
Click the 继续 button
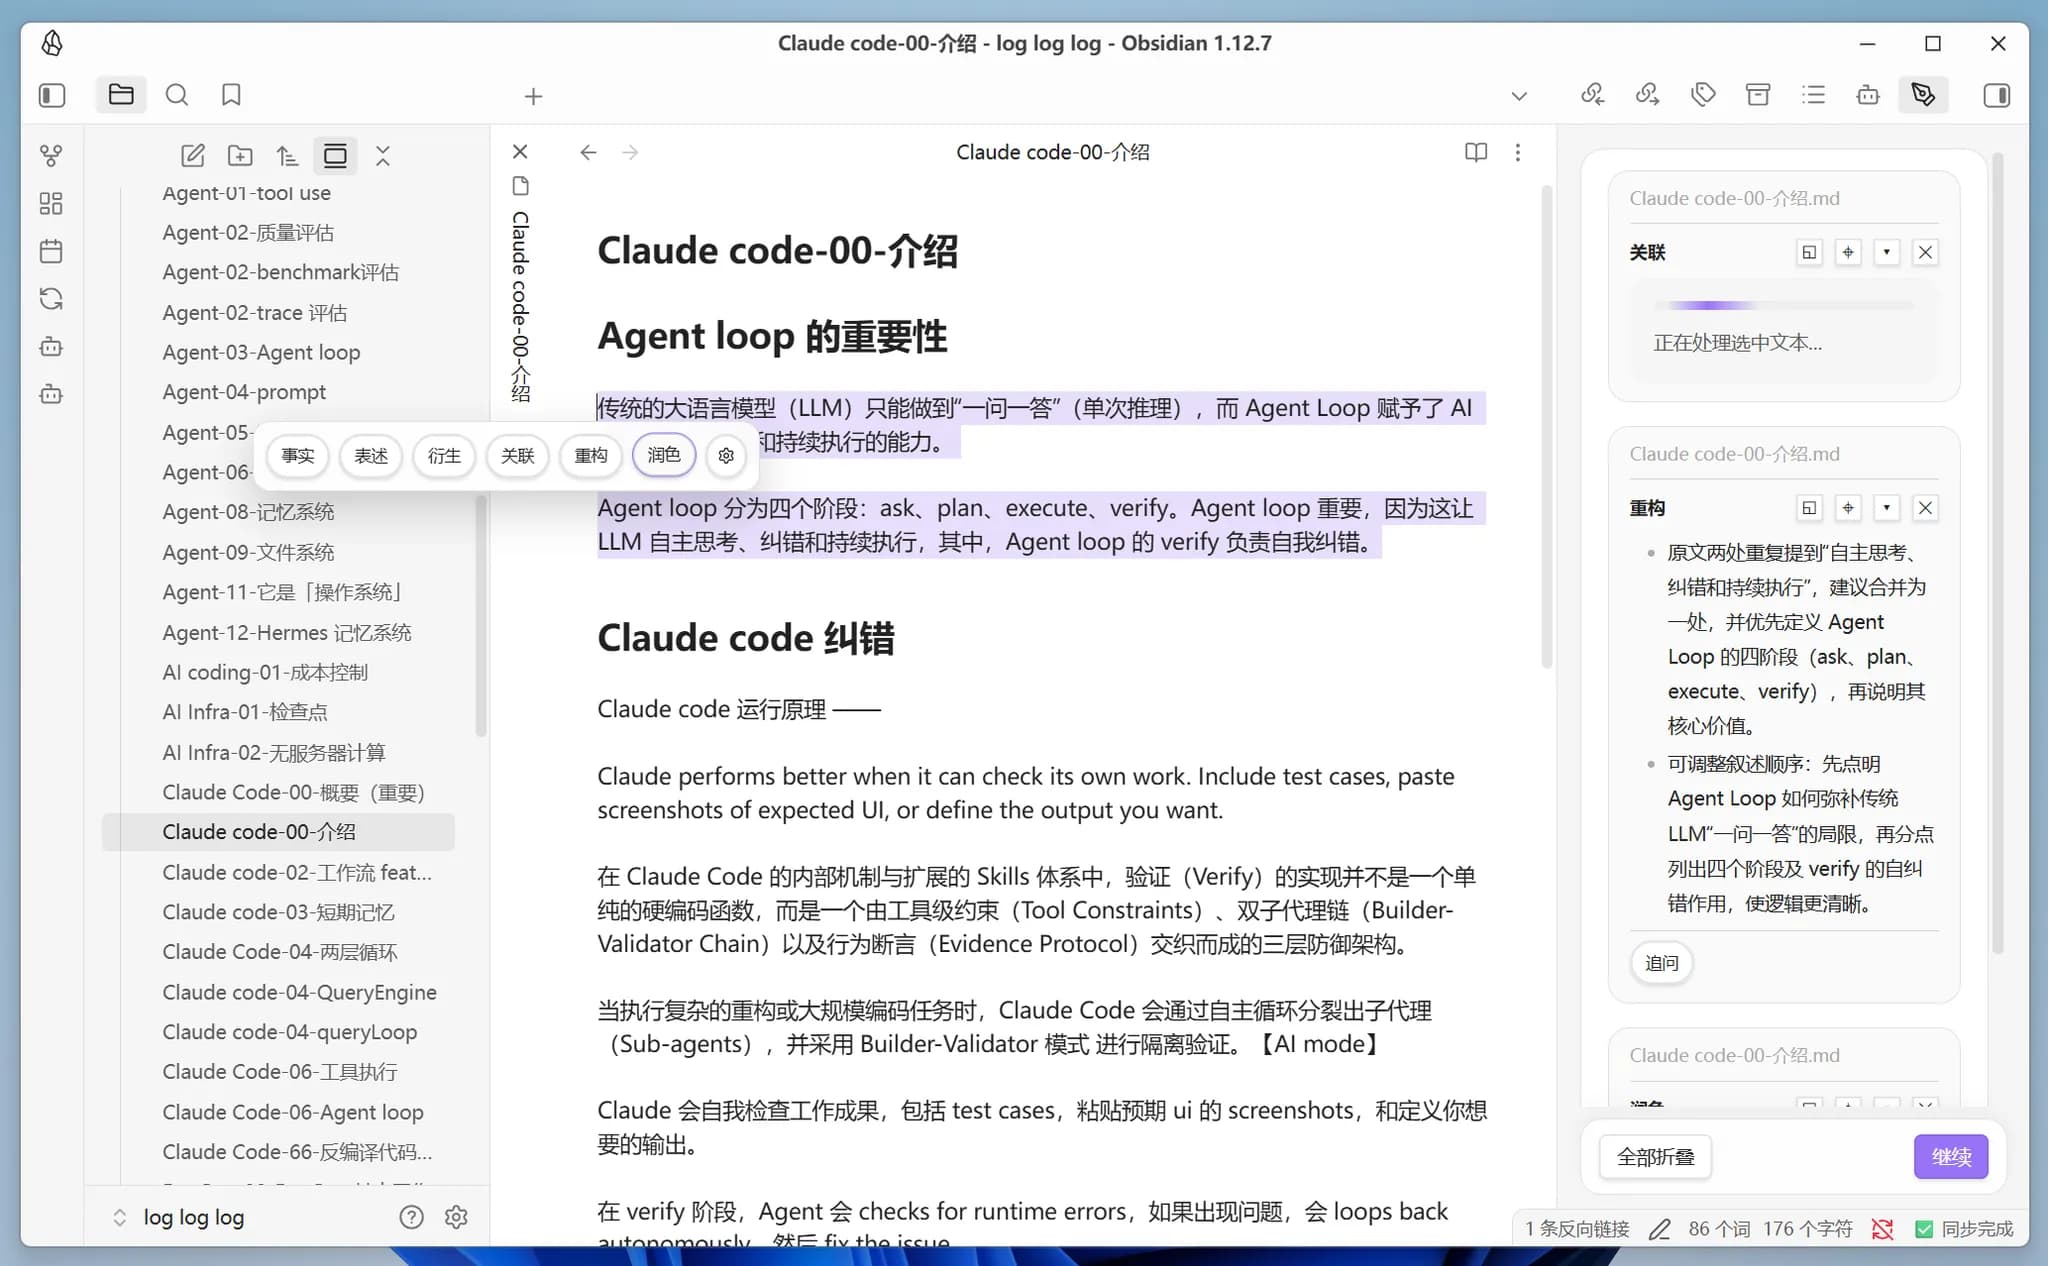[x=1950, y=1157]
